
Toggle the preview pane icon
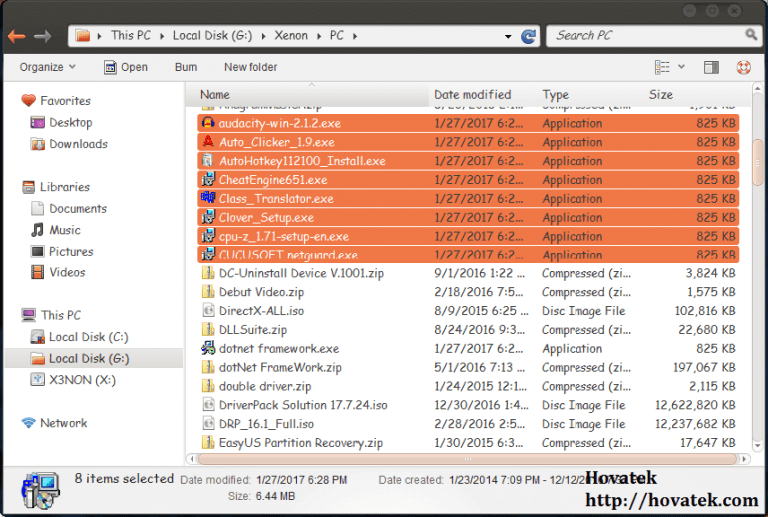tap(711, 67)
